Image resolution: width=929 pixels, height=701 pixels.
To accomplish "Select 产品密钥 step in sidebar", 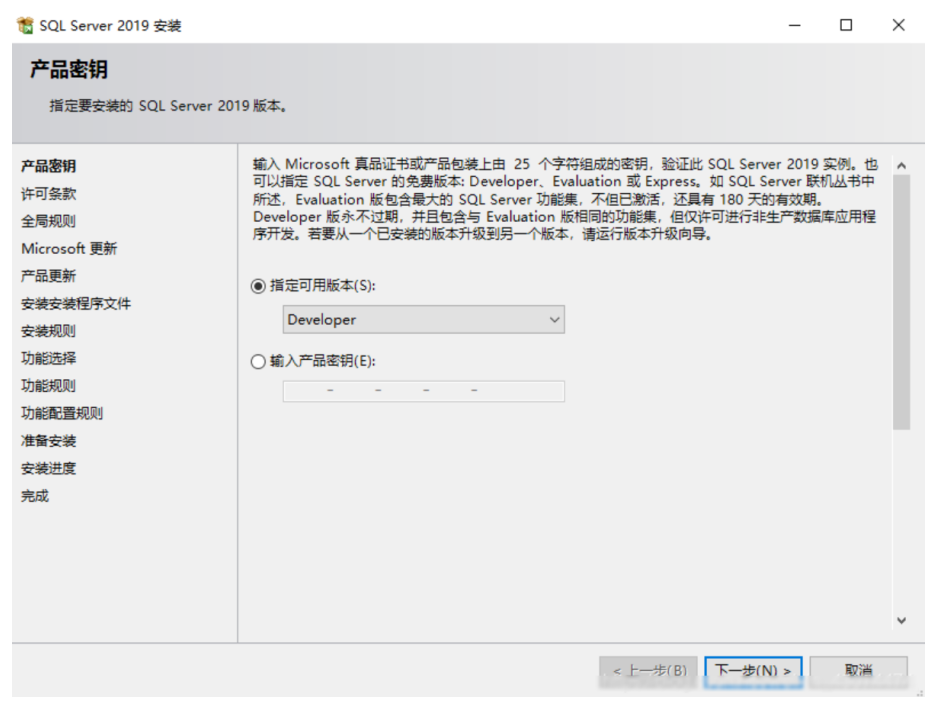I will 49,166.
